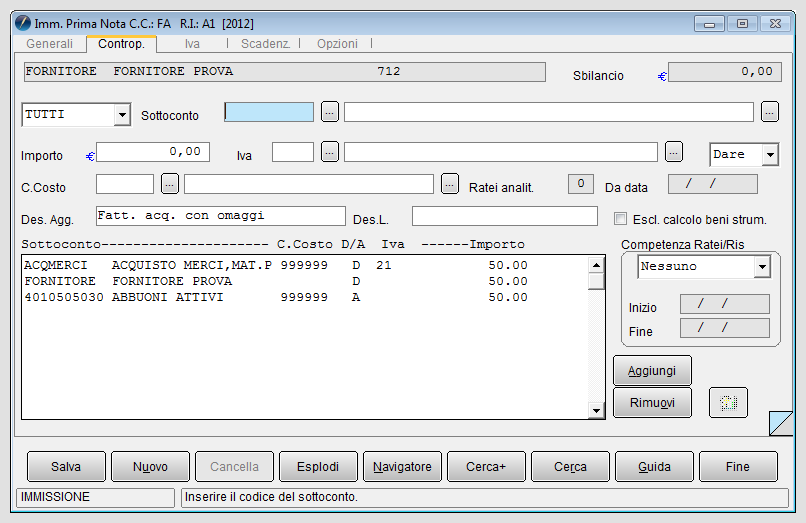
Task: Focus the Sottoconto code input field
Action: [269, 112]
